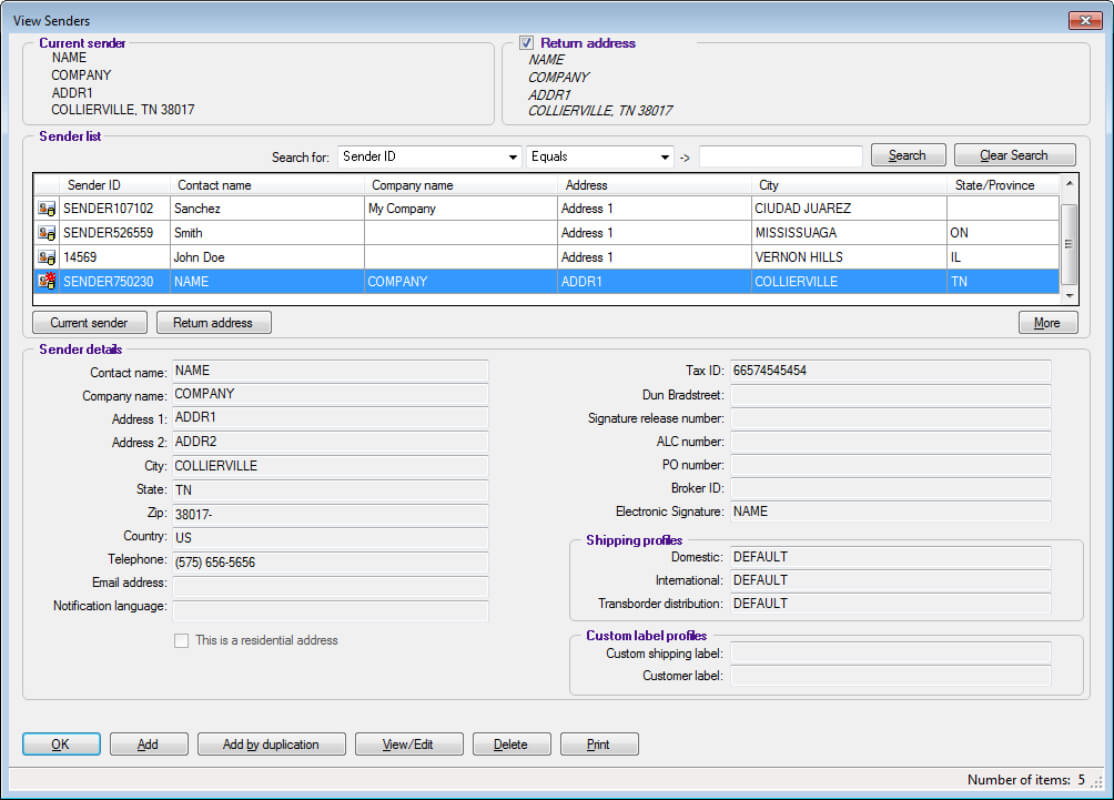Click the Contact name field showing NAME
The height and width of the screenshot is (800, 1114).
tap(330, 371)
